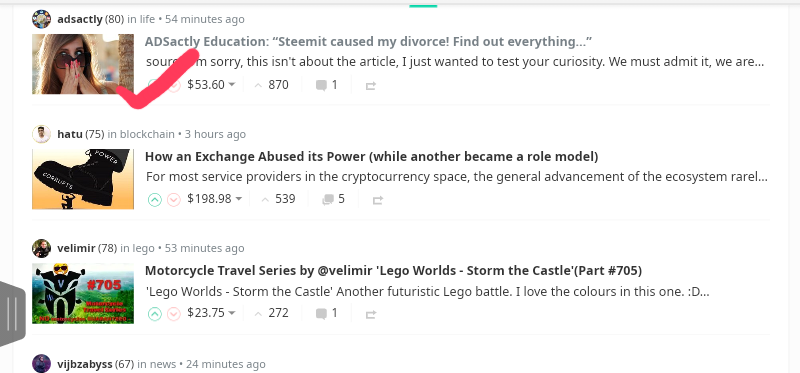This screenshot has height=373, width=800.
Task: Resteem the hatu exchange post
Action: pos(378,200)
